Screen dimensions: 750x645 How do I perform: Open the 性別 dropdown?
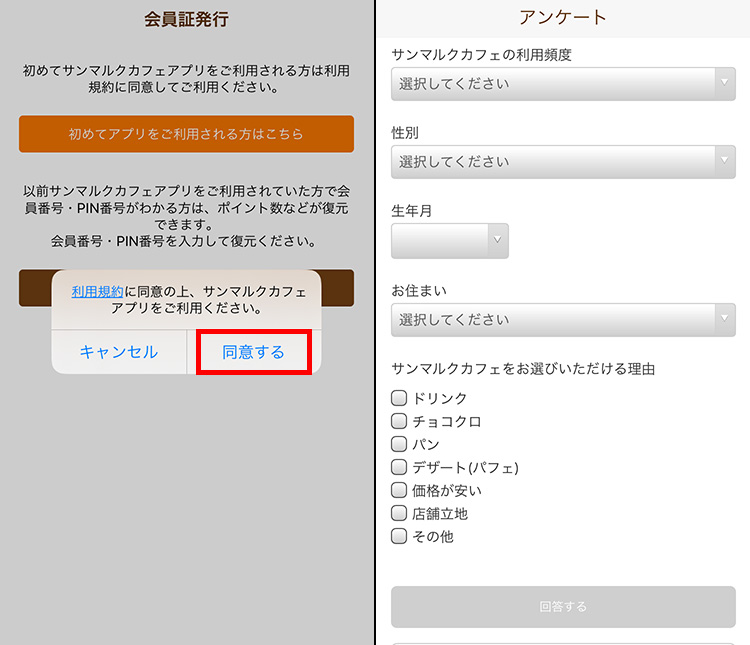click(x=563, y=162)
